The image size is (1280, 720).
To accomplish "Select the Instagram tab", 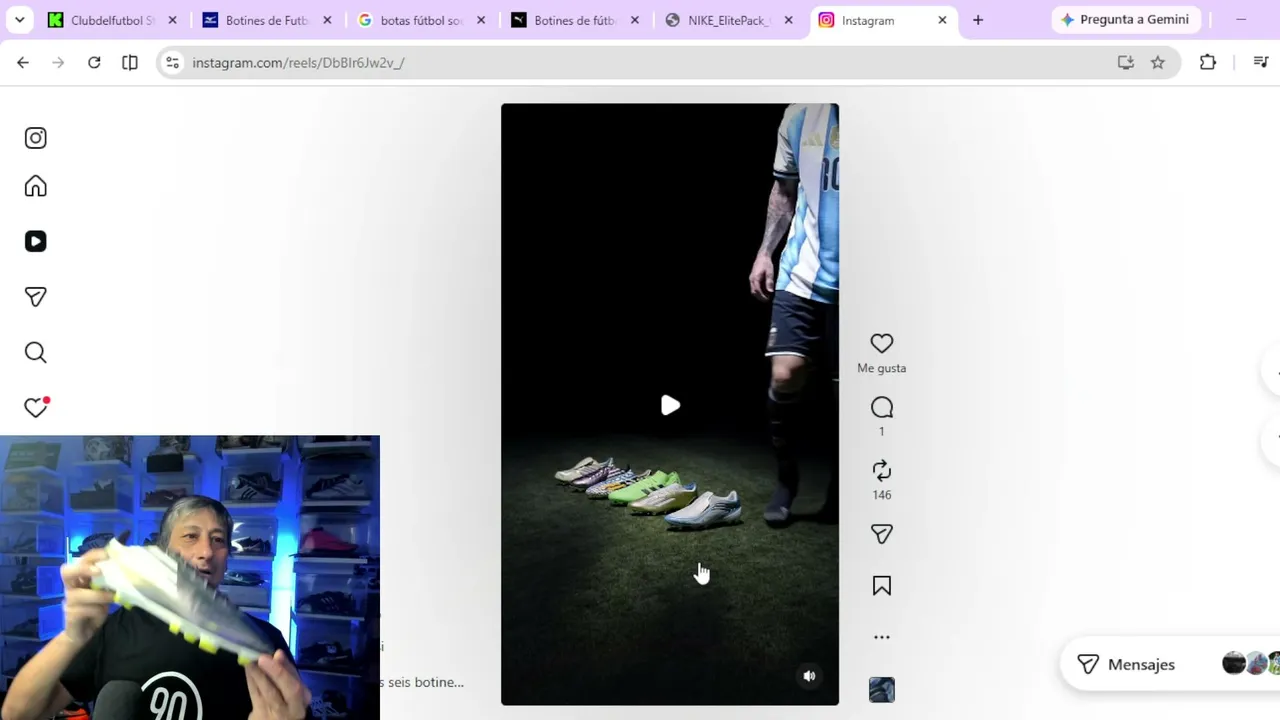I will point(883,20).
